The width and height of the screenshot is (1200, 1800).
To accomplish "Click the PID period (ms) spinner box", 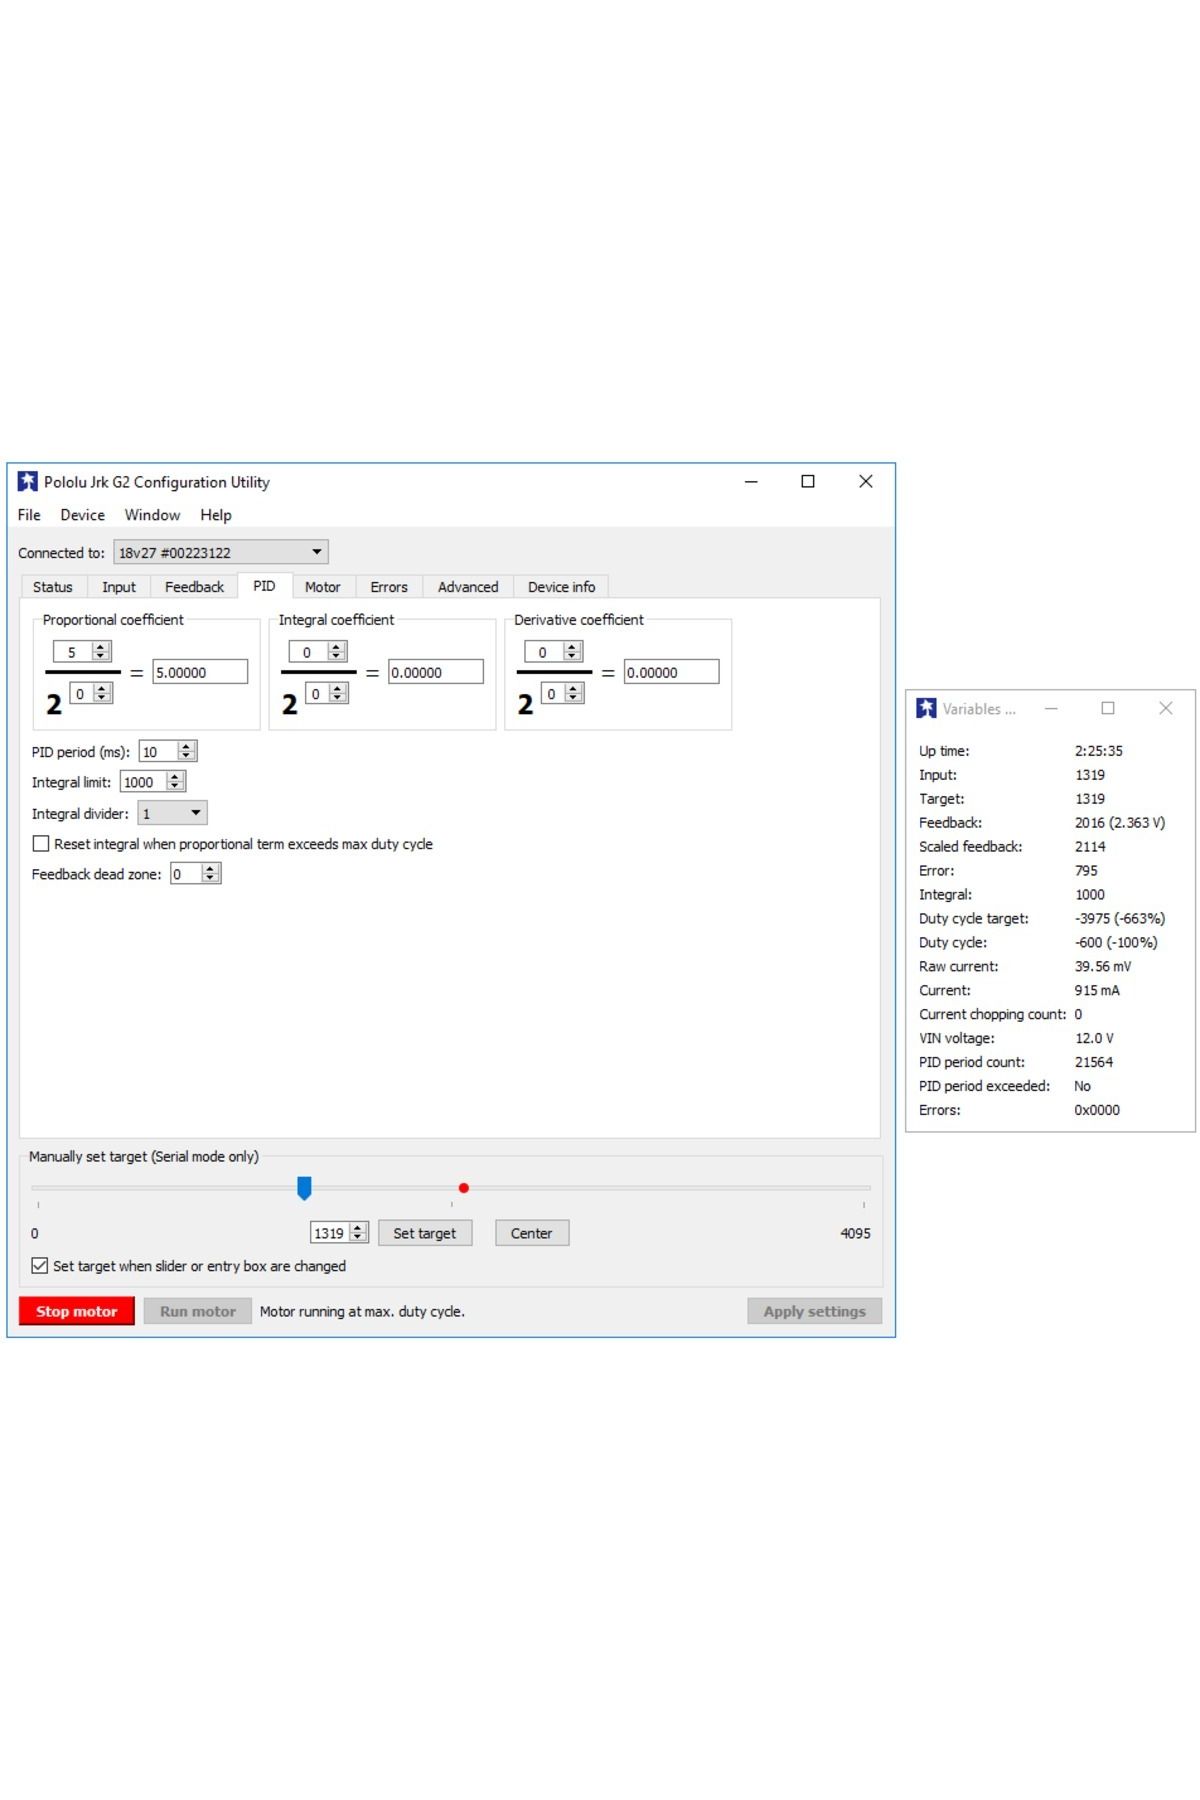I will click(168, 751).
